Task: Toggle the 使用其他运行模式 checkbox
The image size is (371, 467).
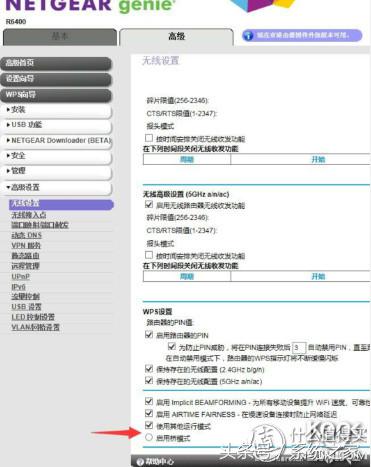Action: click(149, 426)
